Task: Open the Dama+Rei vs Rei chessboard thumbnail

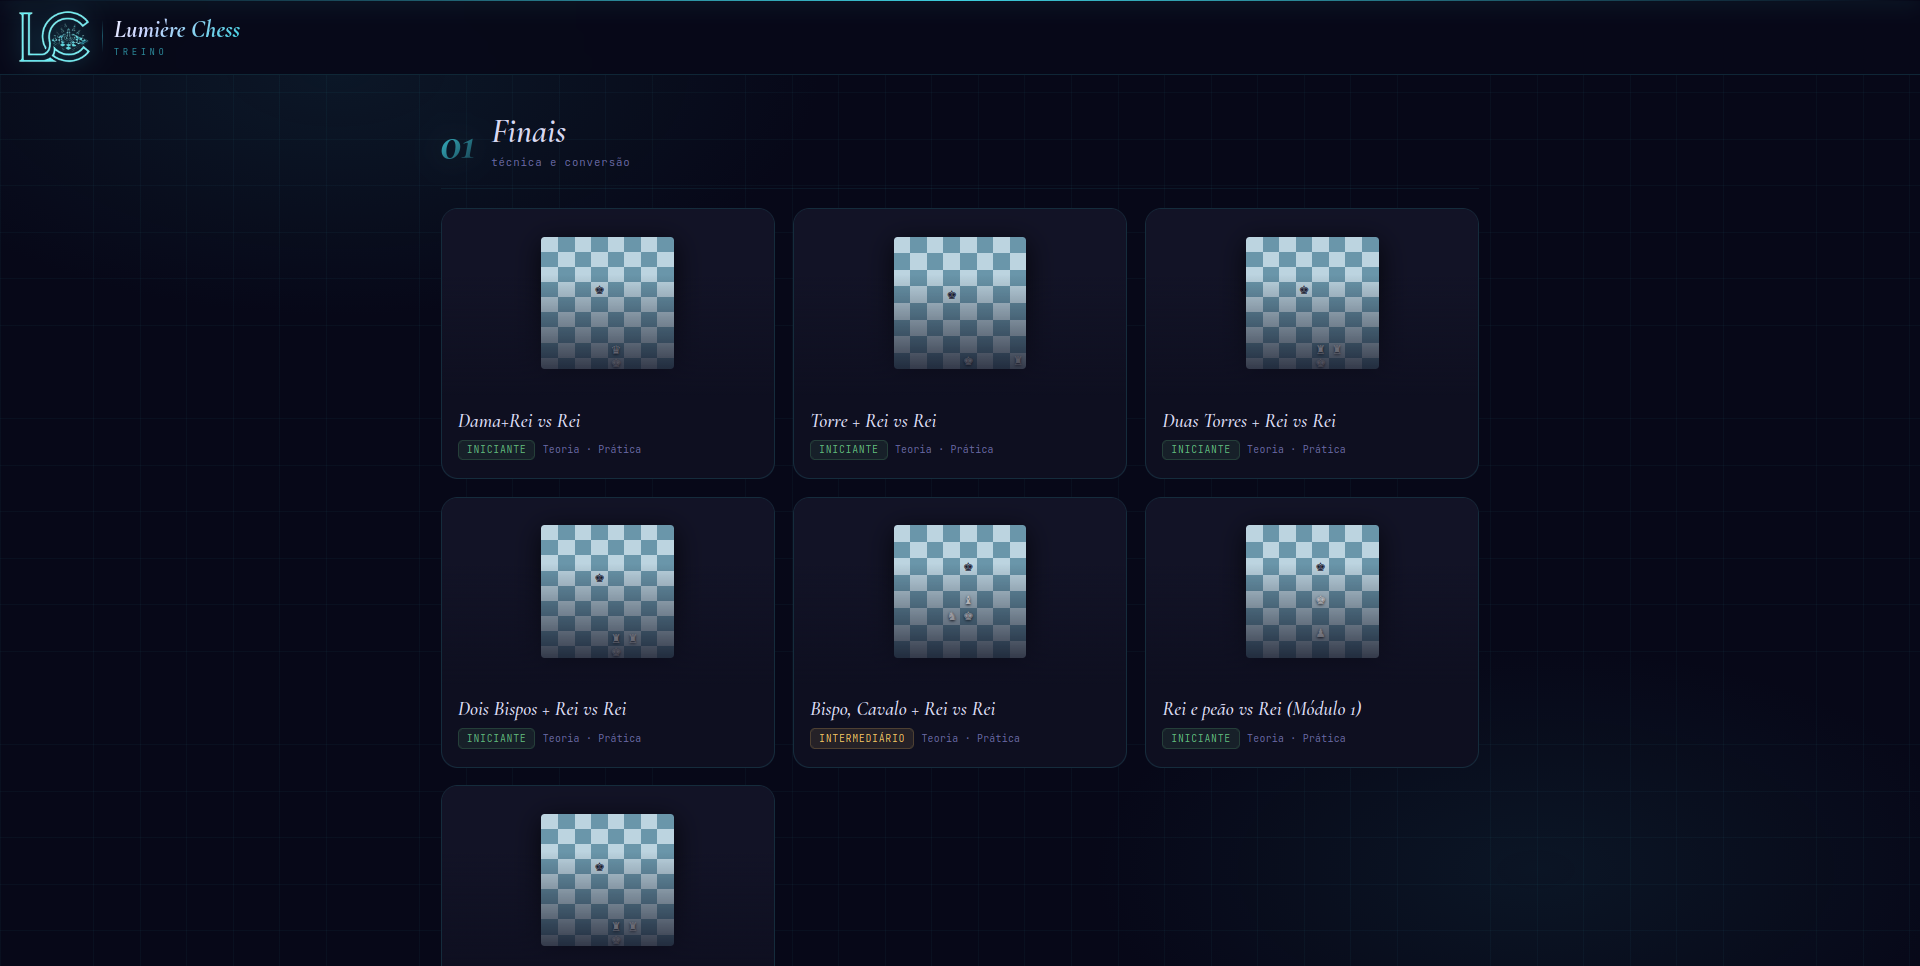Action: 607,303
